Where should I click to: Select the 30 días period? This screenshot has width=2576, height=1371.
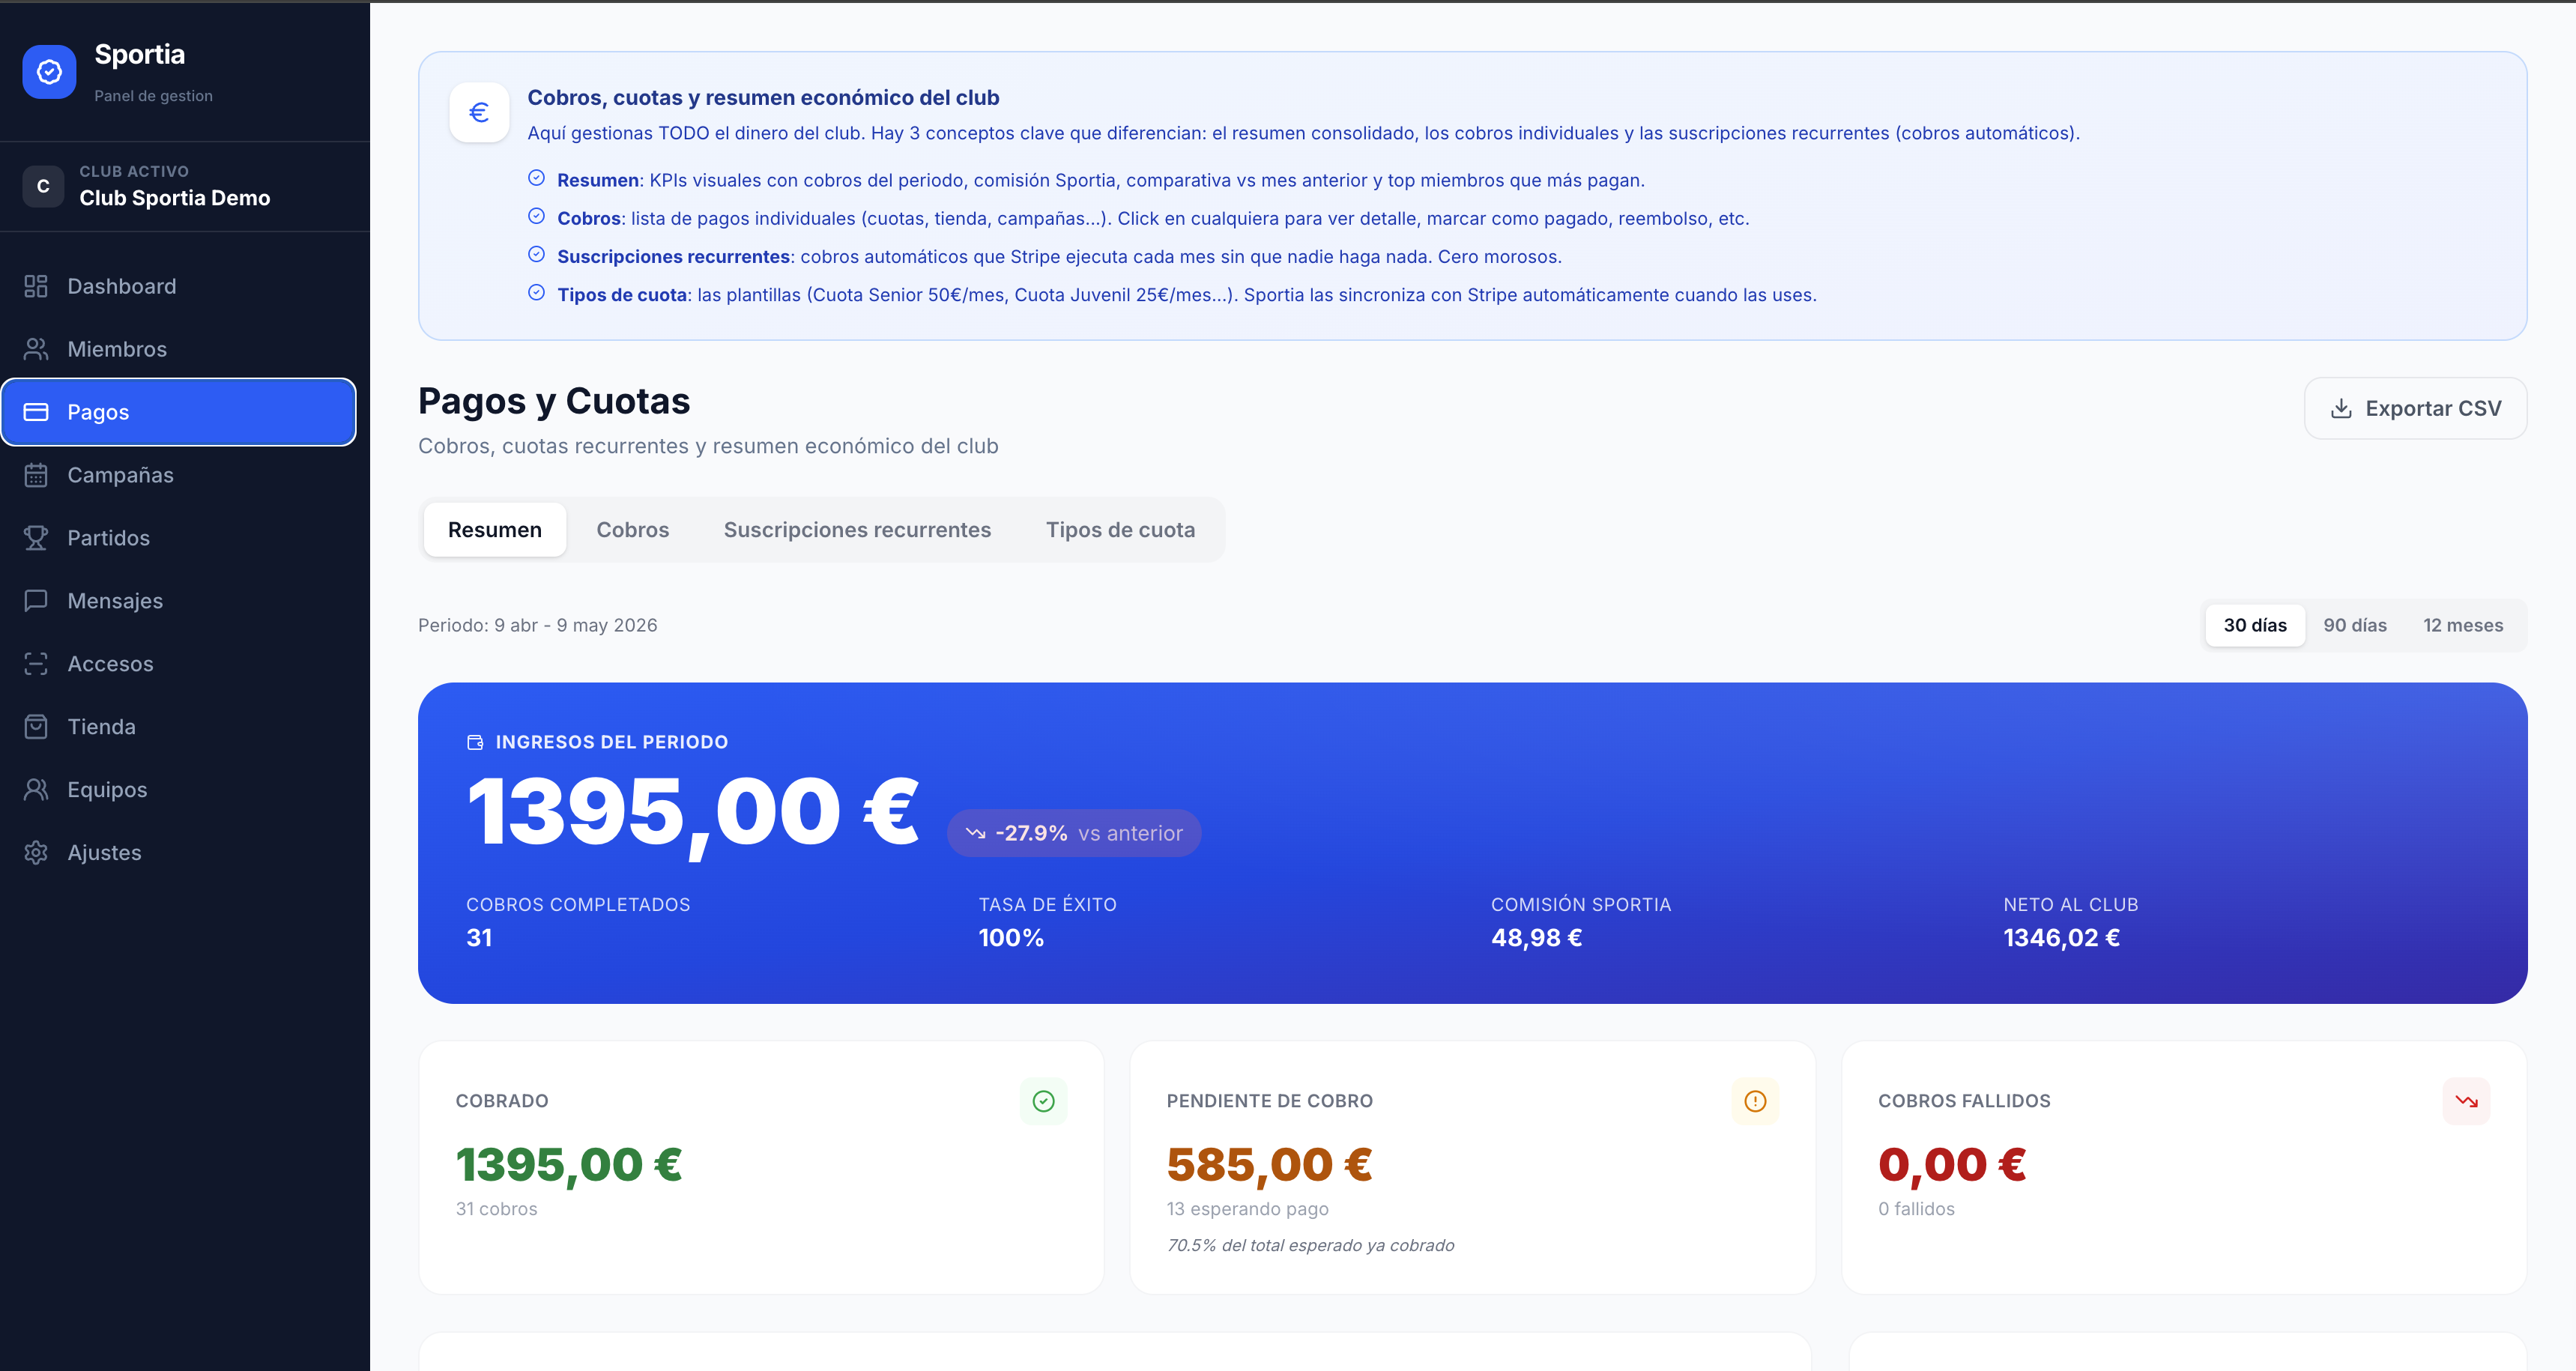tap(2255, 625)
